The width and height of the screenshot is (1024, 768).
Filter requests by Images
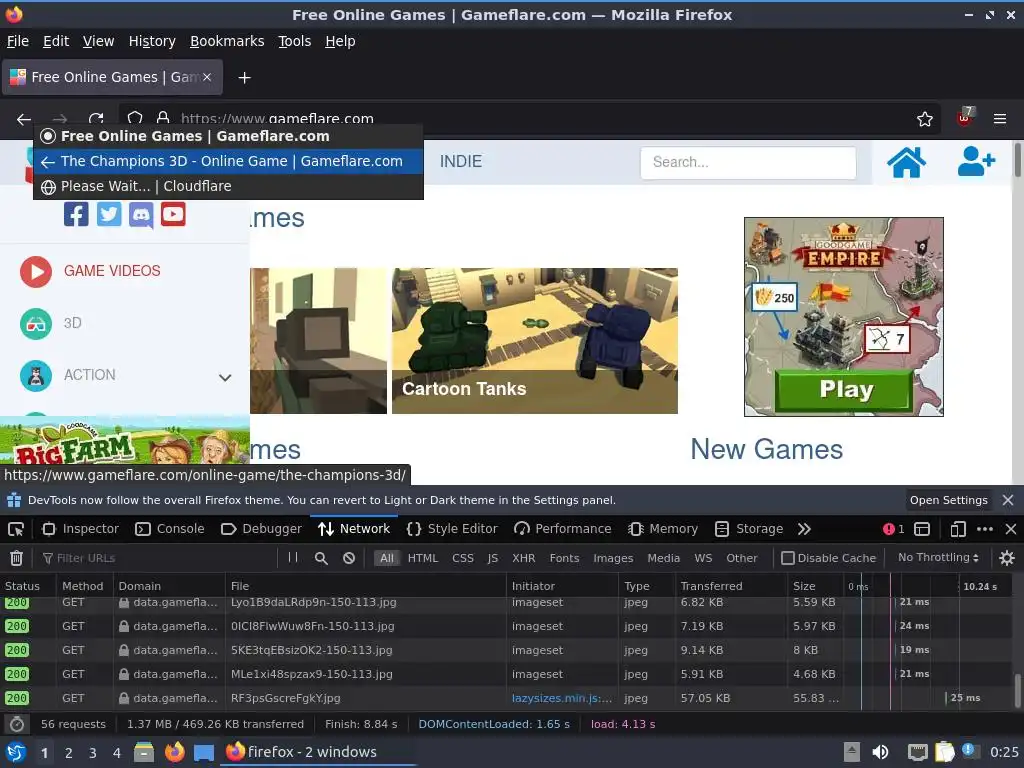(613, 558)
